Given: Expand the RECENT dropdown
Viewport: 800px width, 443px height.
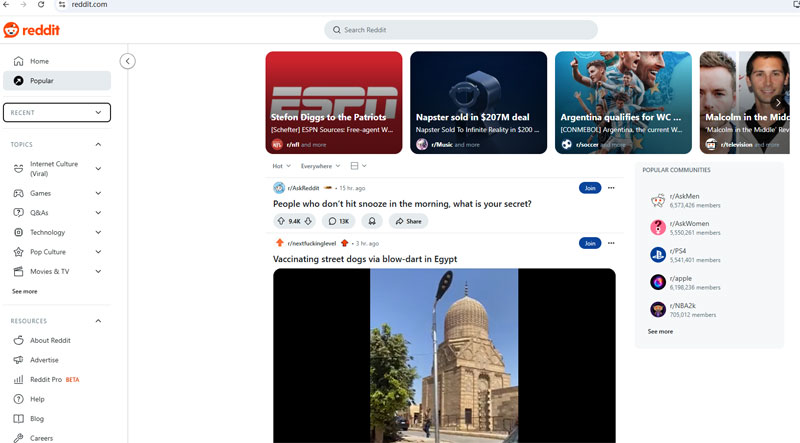Looking at the screenshot, I should (57, 112).
